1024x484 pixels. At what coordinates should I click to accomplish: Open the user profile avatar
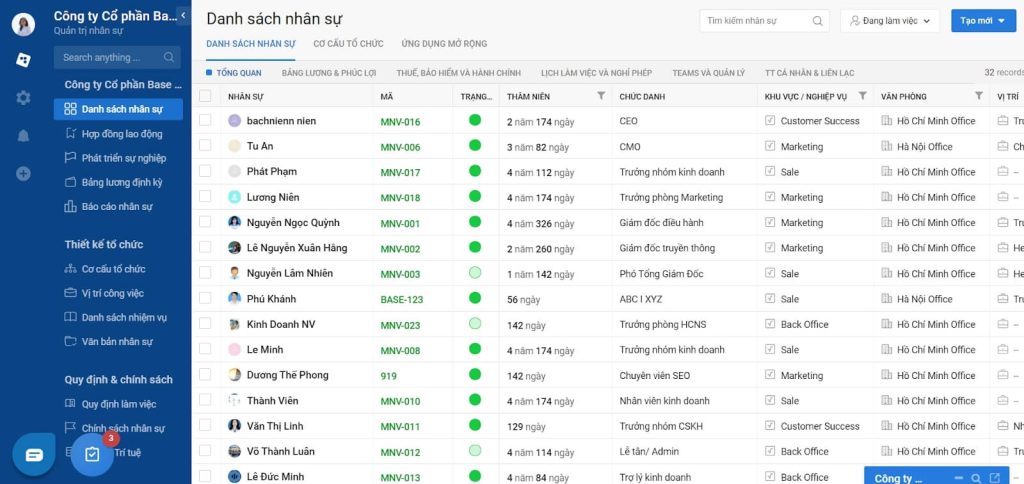pos(24,25)
